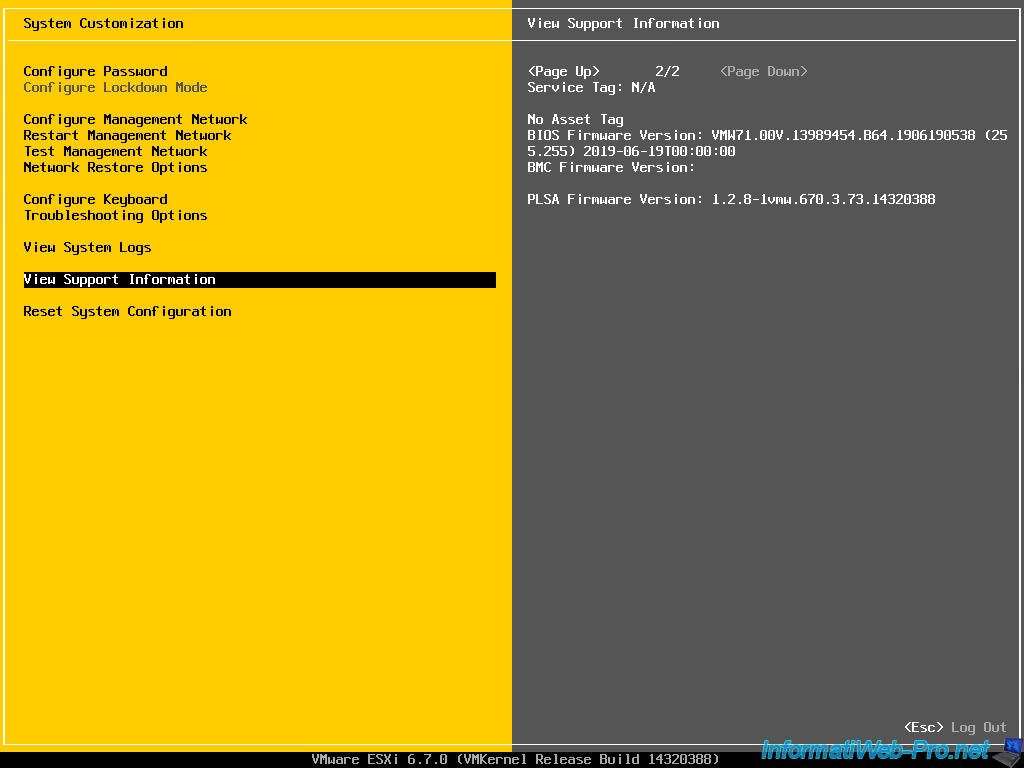Click the 2/2 page indicator
The height and width of the screenshot is (768, 1024).
667,71
